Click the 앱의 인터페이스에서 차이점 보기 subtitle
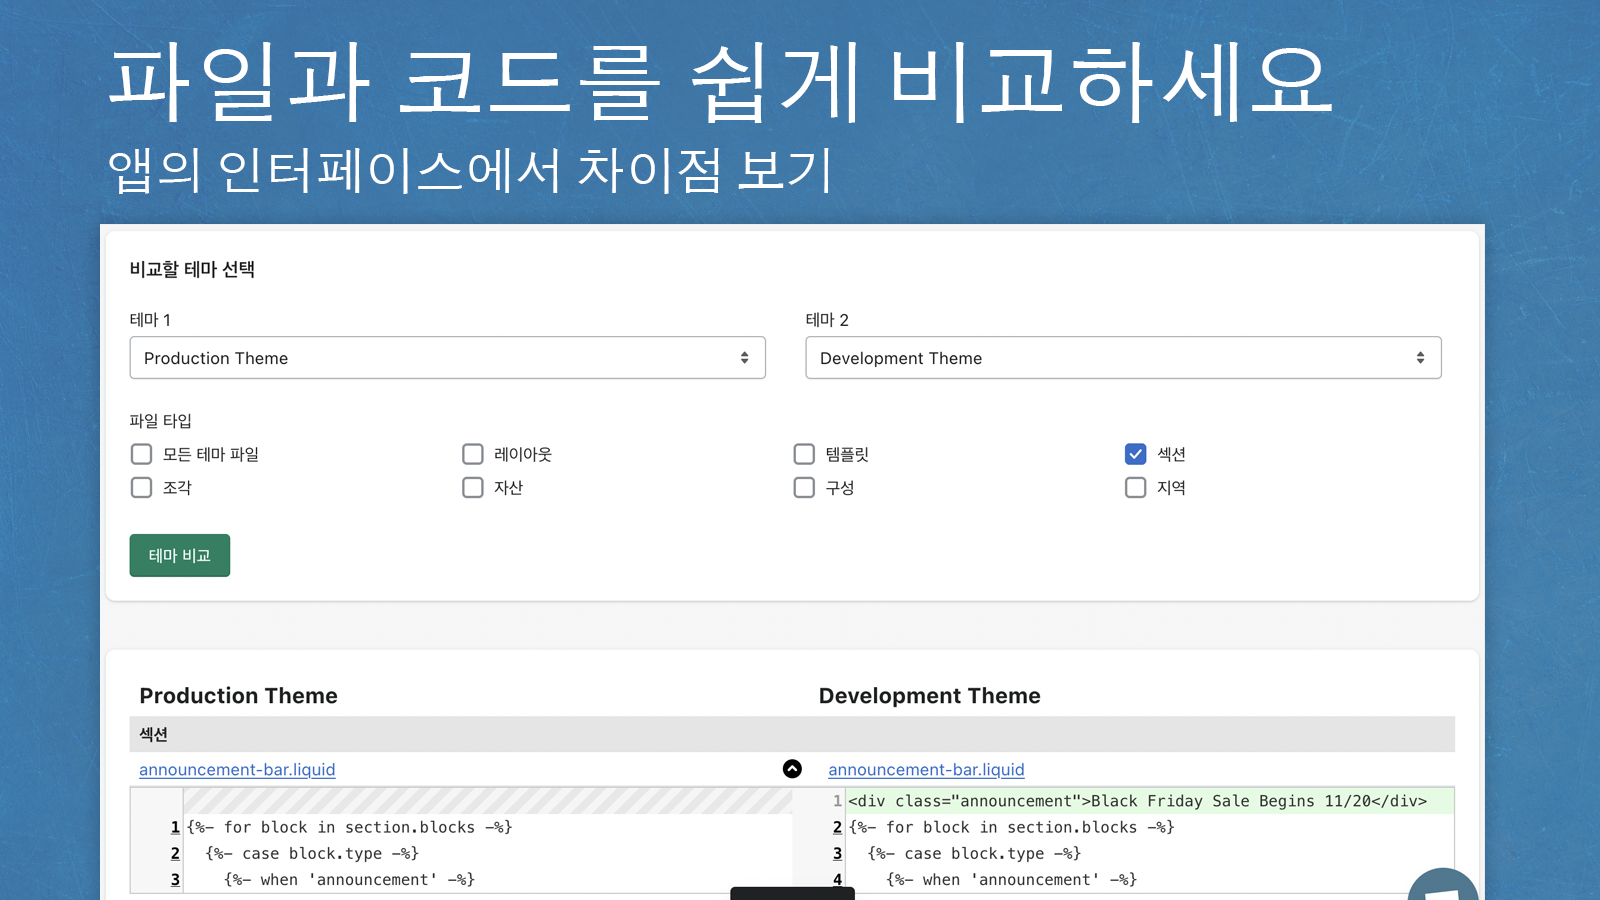Screen dimensions: 1600x900 (x=470, y=170)
